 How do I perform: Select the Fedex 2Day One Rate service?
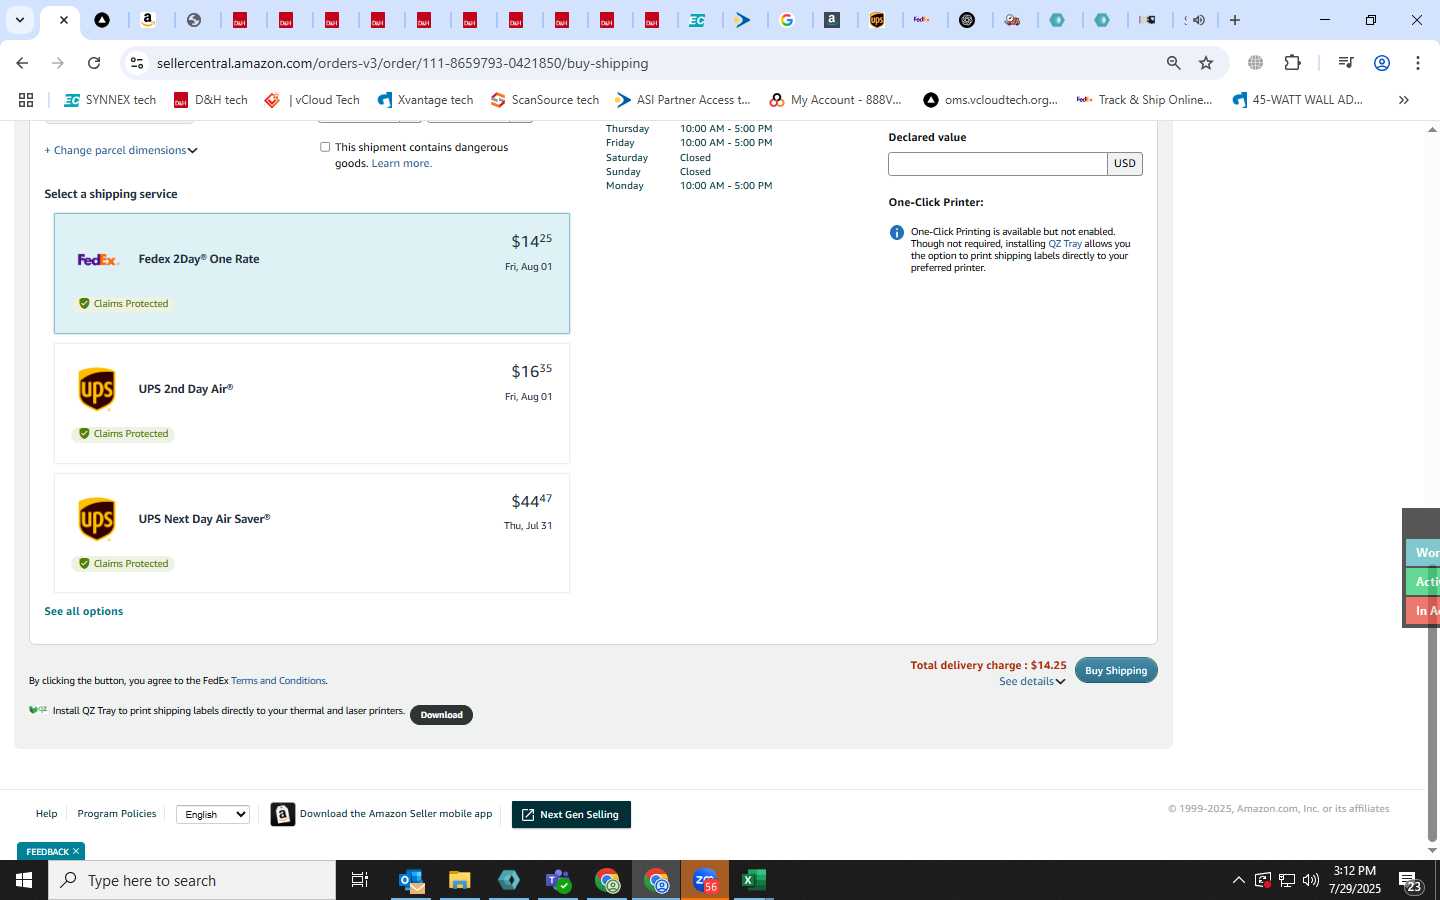pos(312,273)
